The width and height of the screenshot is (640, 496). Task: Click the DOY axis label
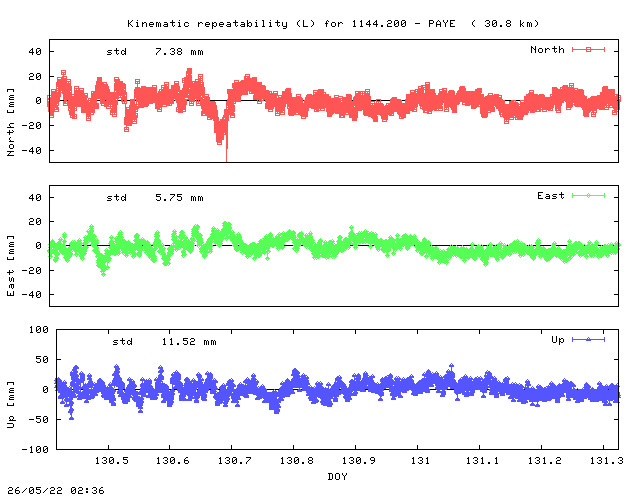point(338,476)
